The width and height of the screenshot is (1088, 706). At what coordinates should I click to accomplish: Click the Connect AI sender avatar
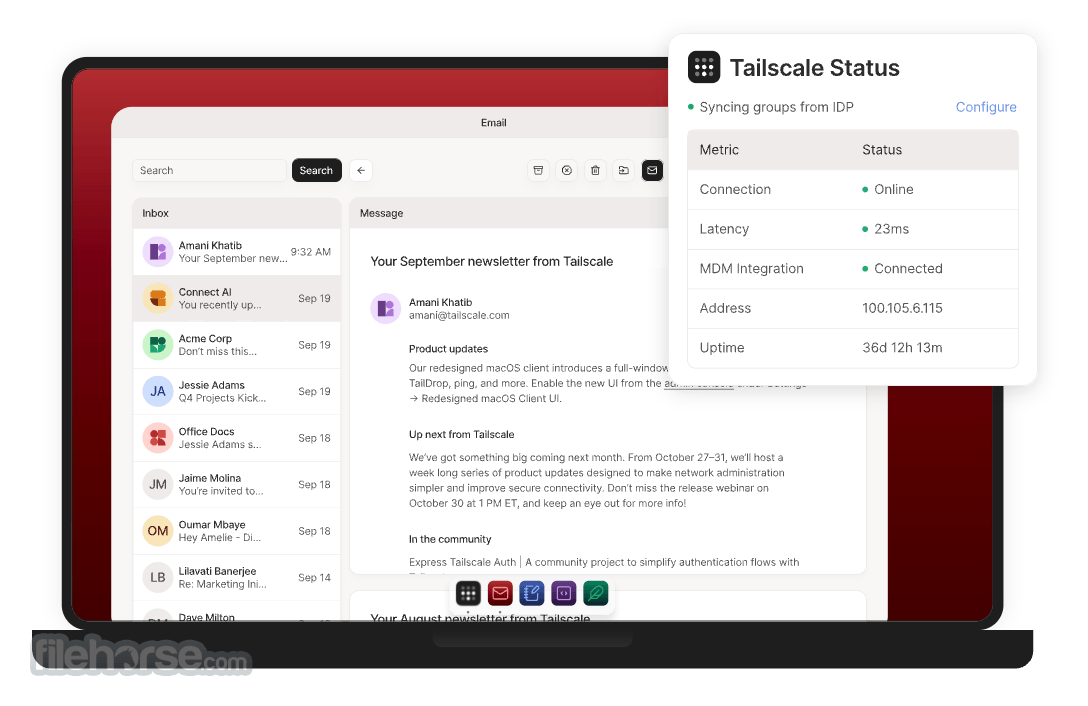click(158, 298)
